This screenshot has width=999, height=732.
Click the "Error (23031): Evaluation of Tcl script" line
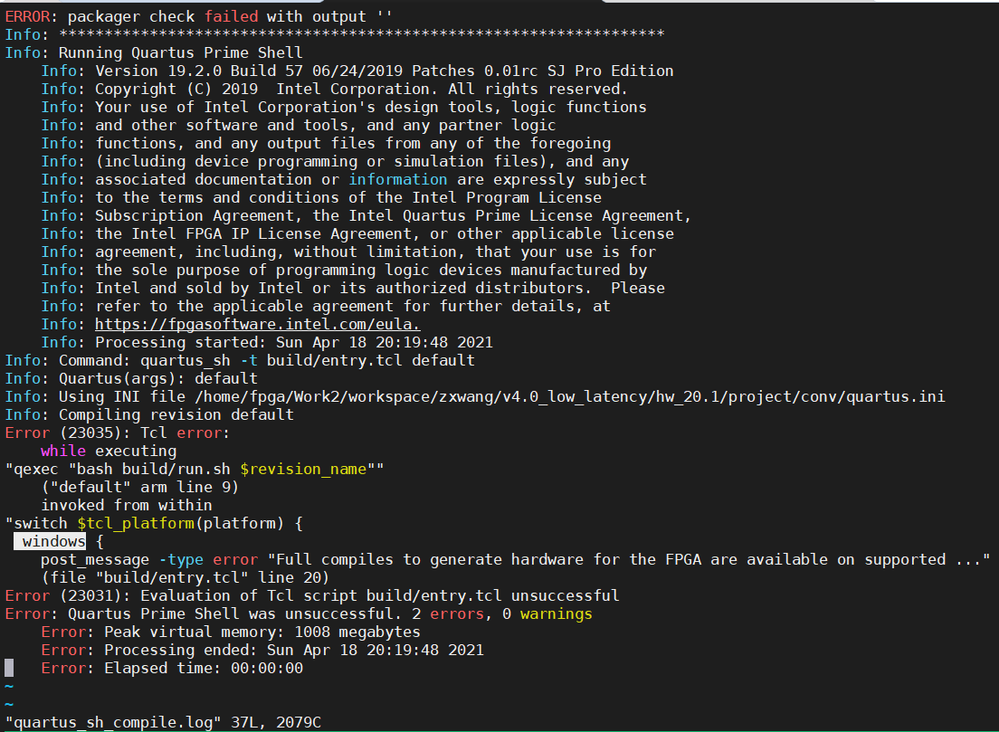click(x=312, y=596)
